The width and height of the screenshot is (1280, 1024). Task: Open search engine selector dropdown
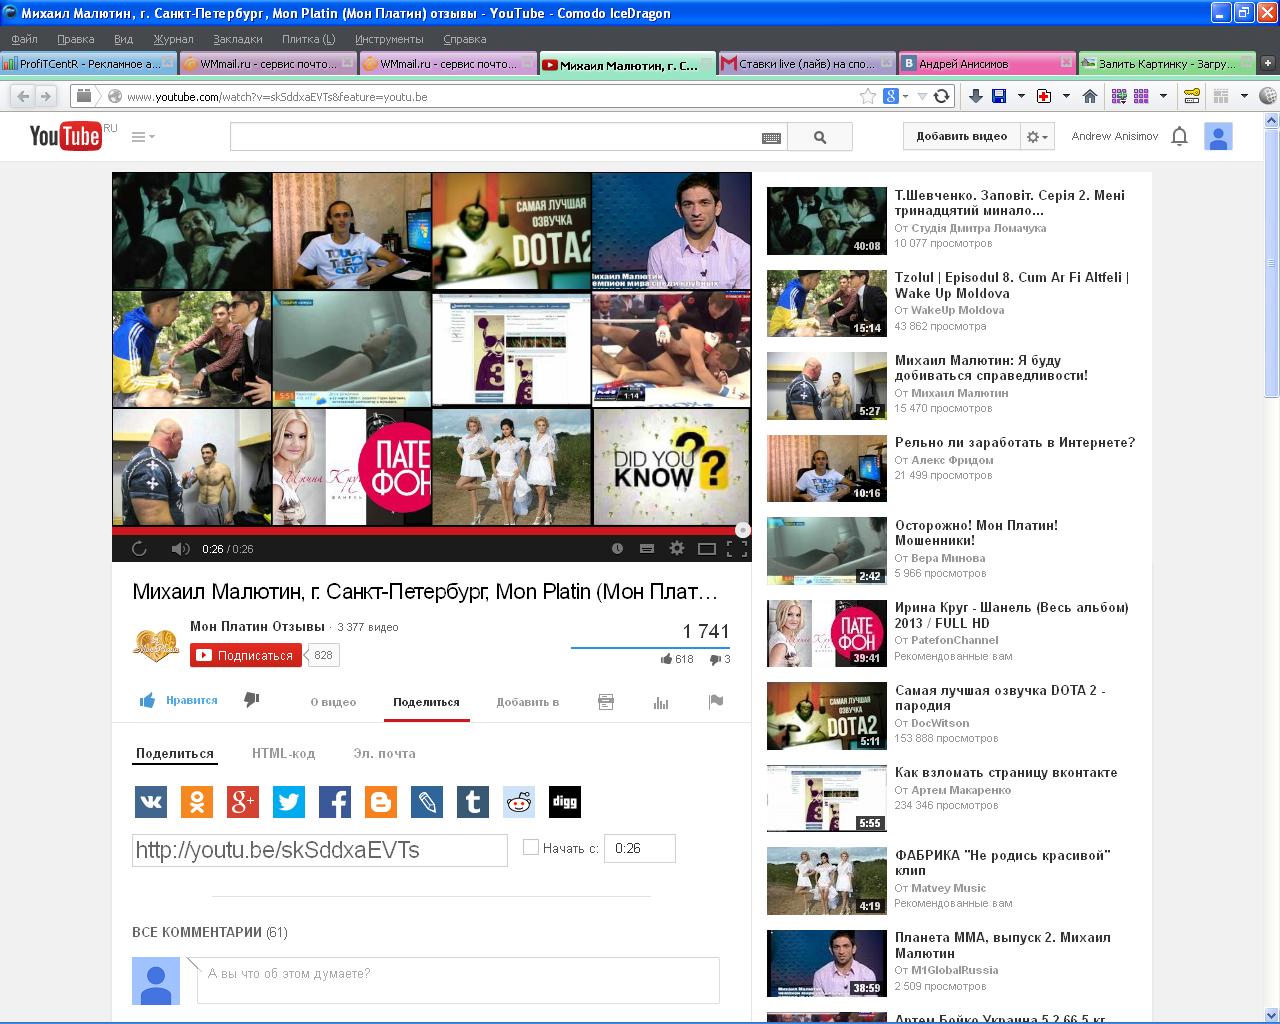pyautogui.click(x=896, y=96)
